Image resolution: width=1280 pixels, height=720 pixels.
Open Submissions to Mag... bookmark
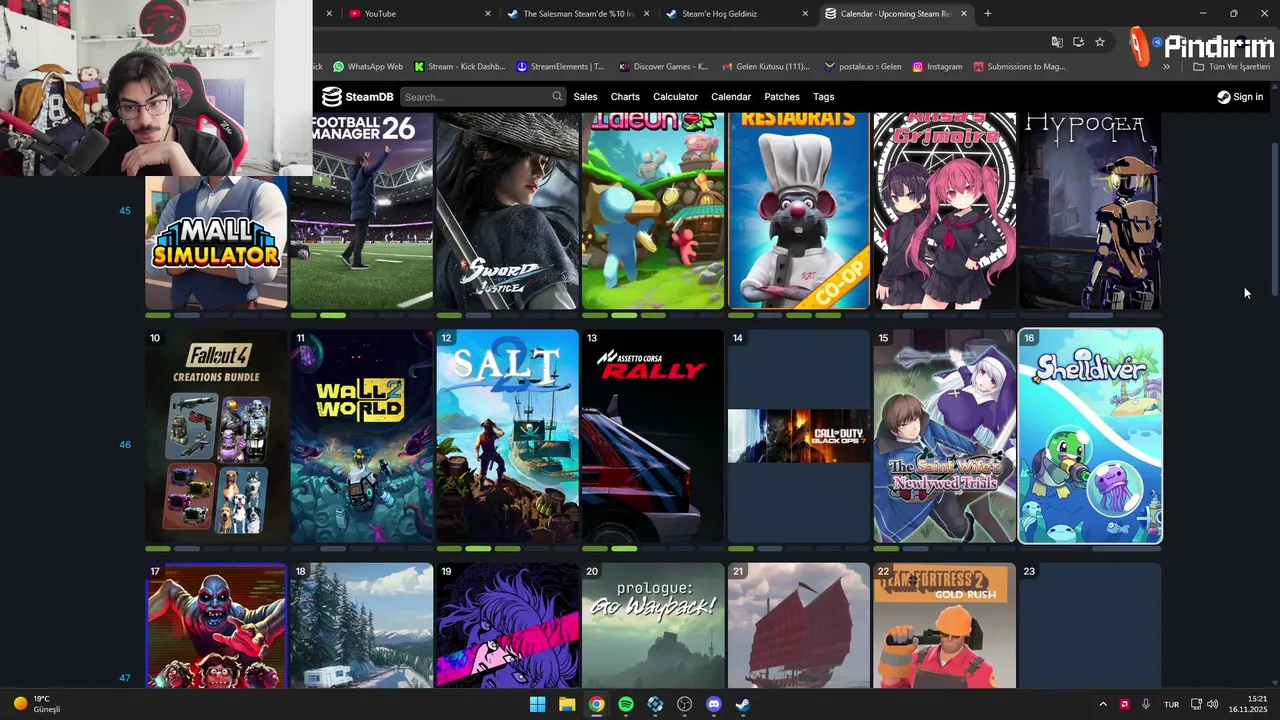point(1019,67)
